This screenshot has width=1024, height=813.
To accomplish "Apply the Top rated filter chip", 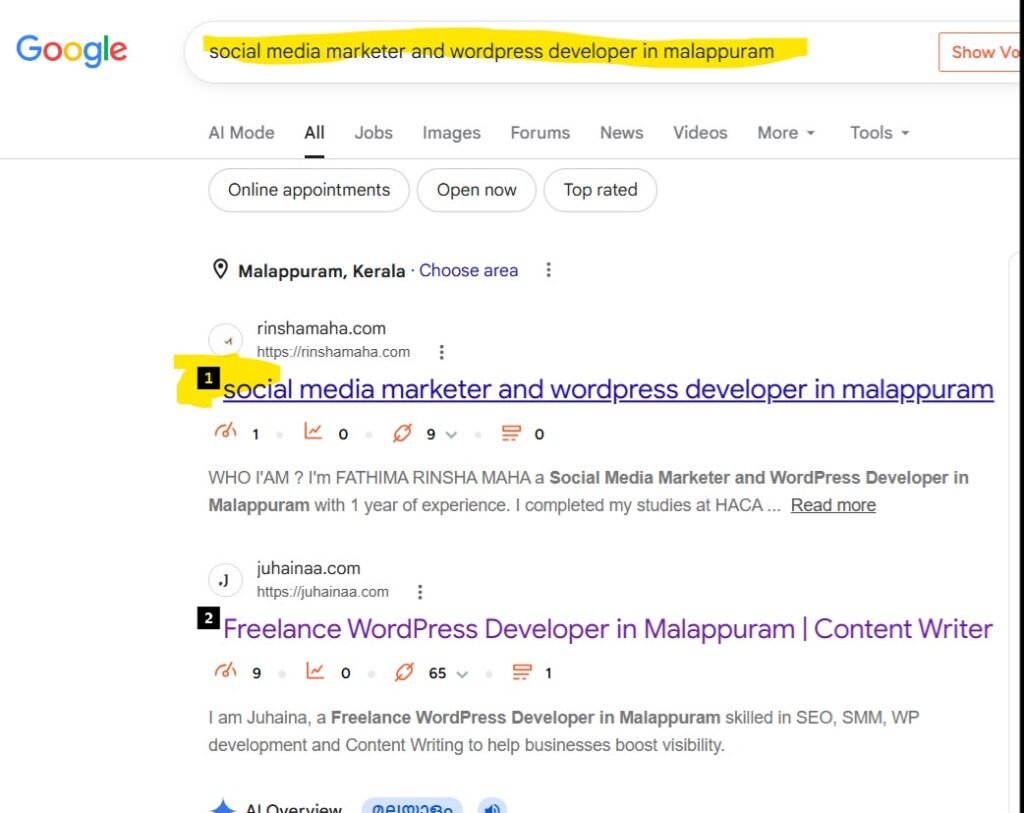I will (x=600, y=190).
